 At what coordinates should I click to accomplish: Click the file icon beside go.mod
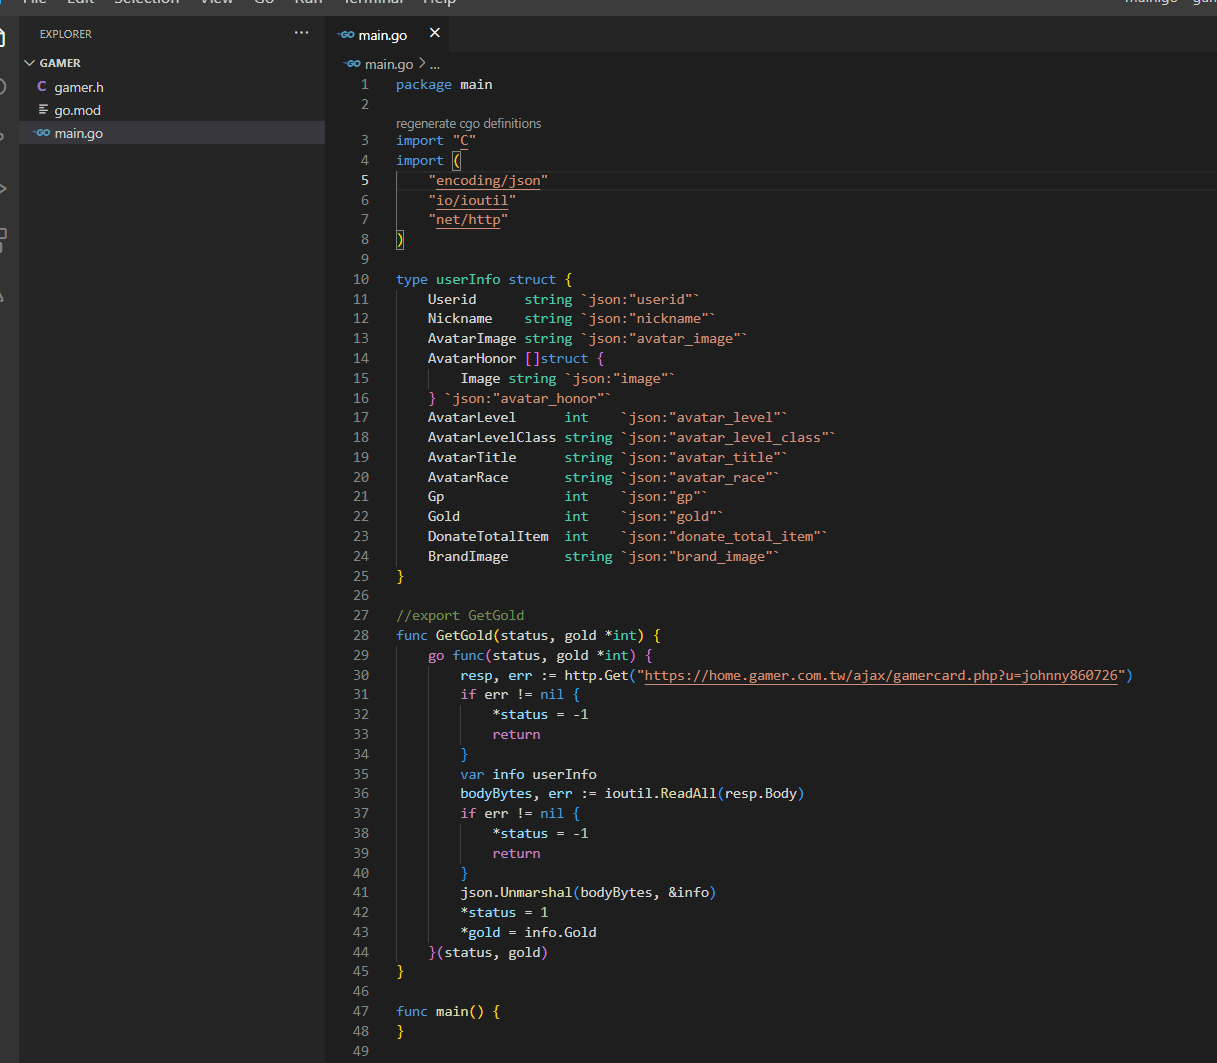[x=42, y=110]
